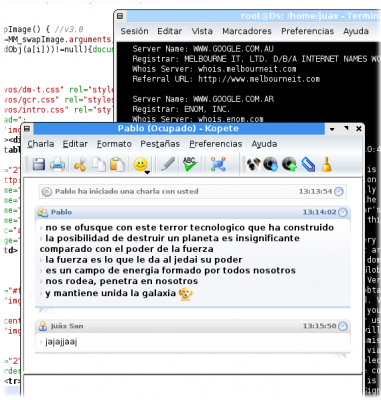Open Kopete's Preferencias menu

(x=216, y=144)
